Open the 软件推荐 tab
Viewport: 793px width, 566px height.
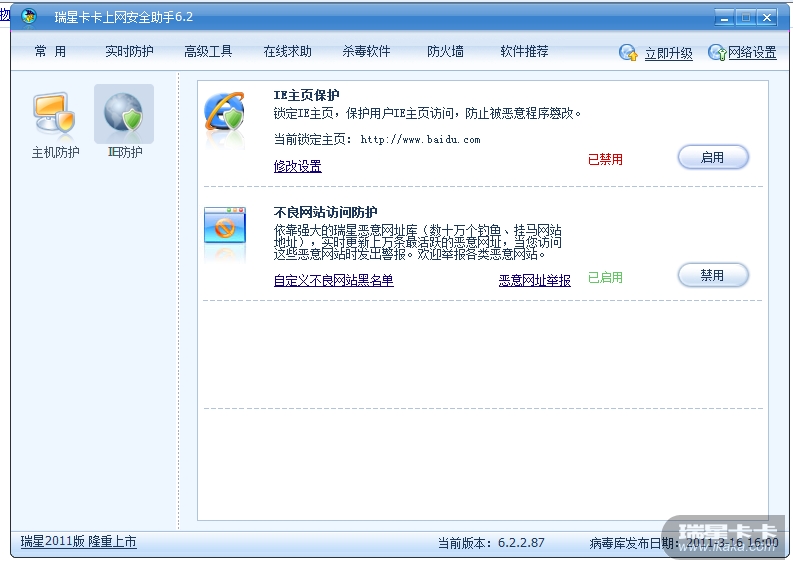[524, 51]
